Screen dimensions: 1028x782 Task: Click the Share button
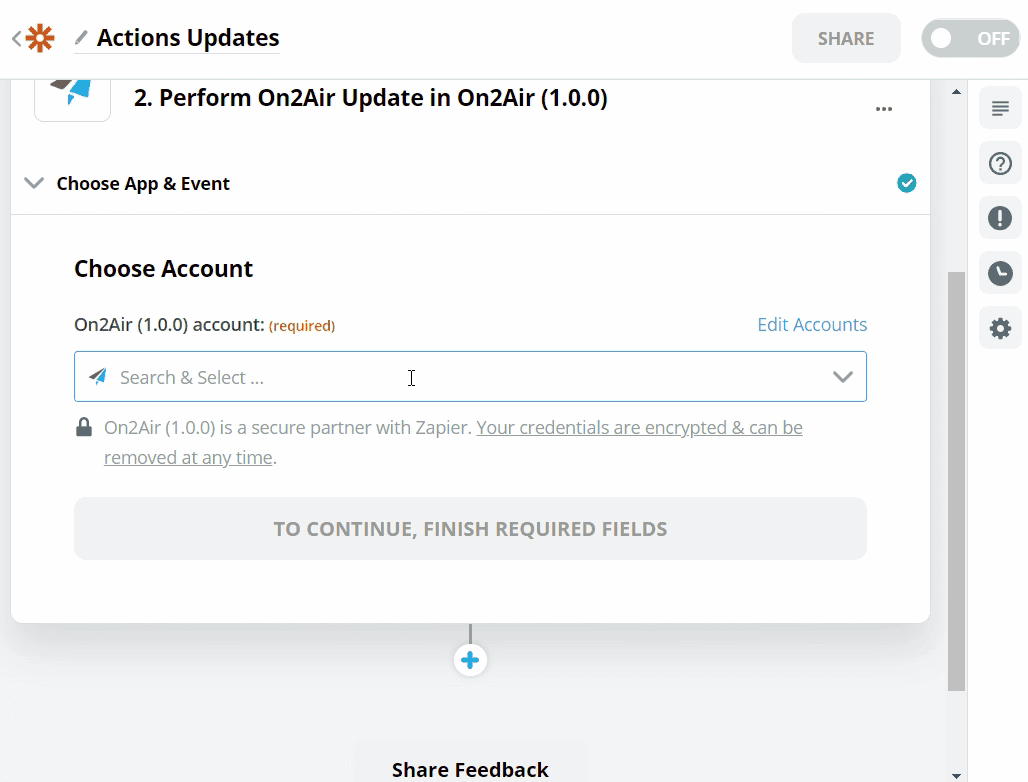click(846, 39)
